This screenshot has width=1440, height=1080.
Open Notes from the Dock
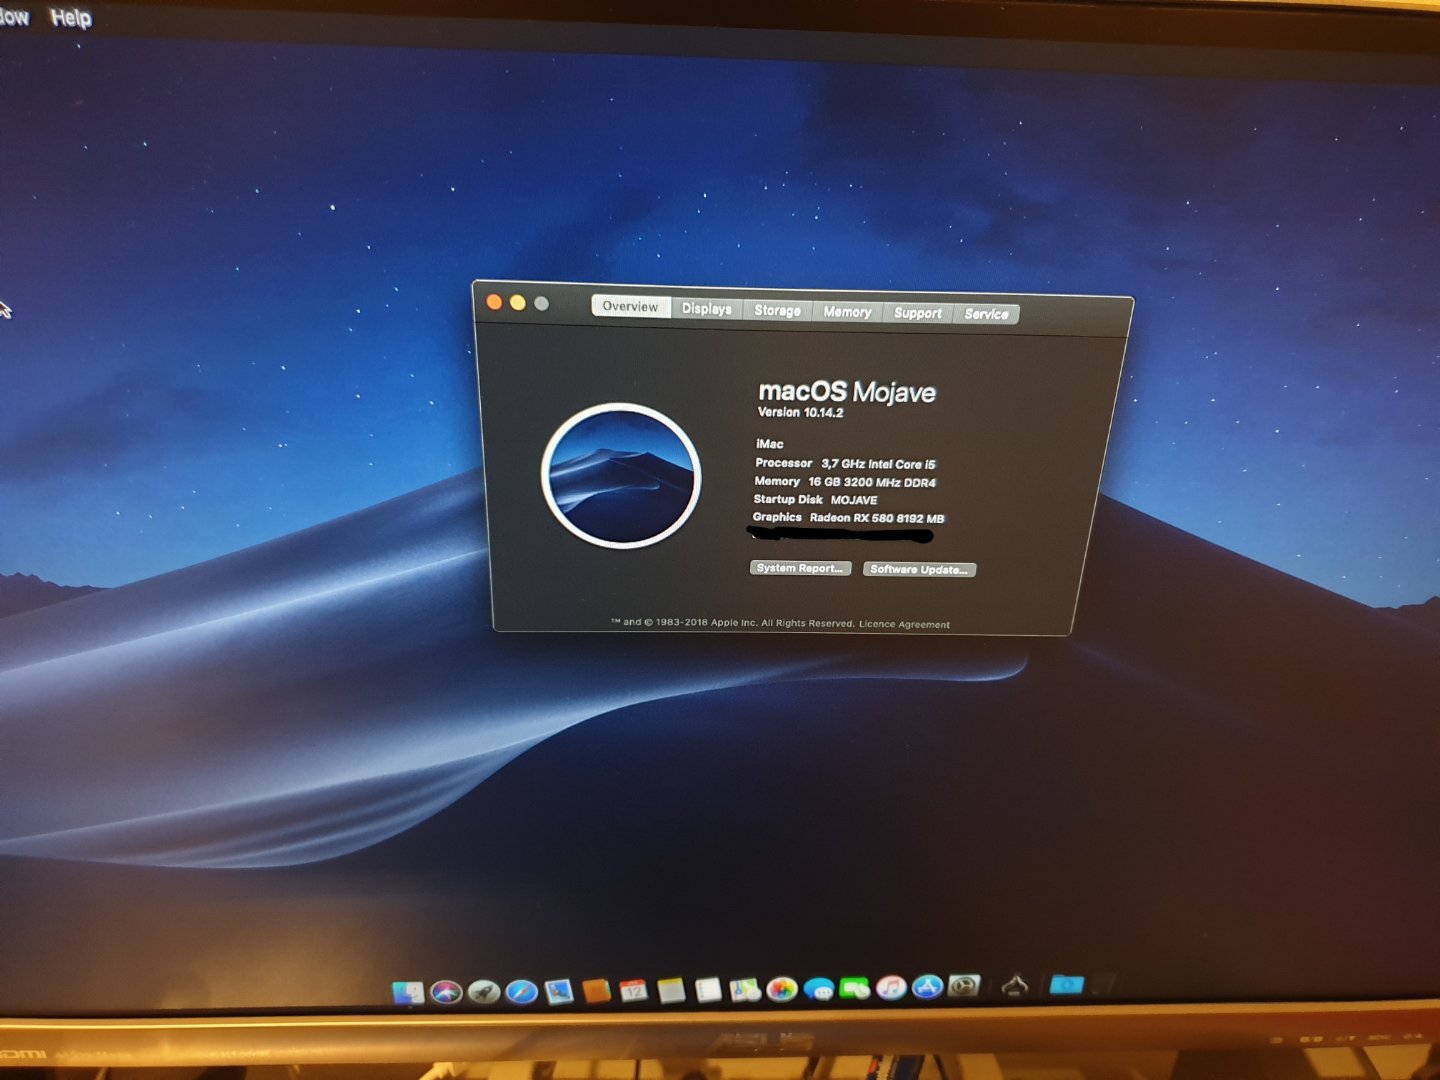671,990
